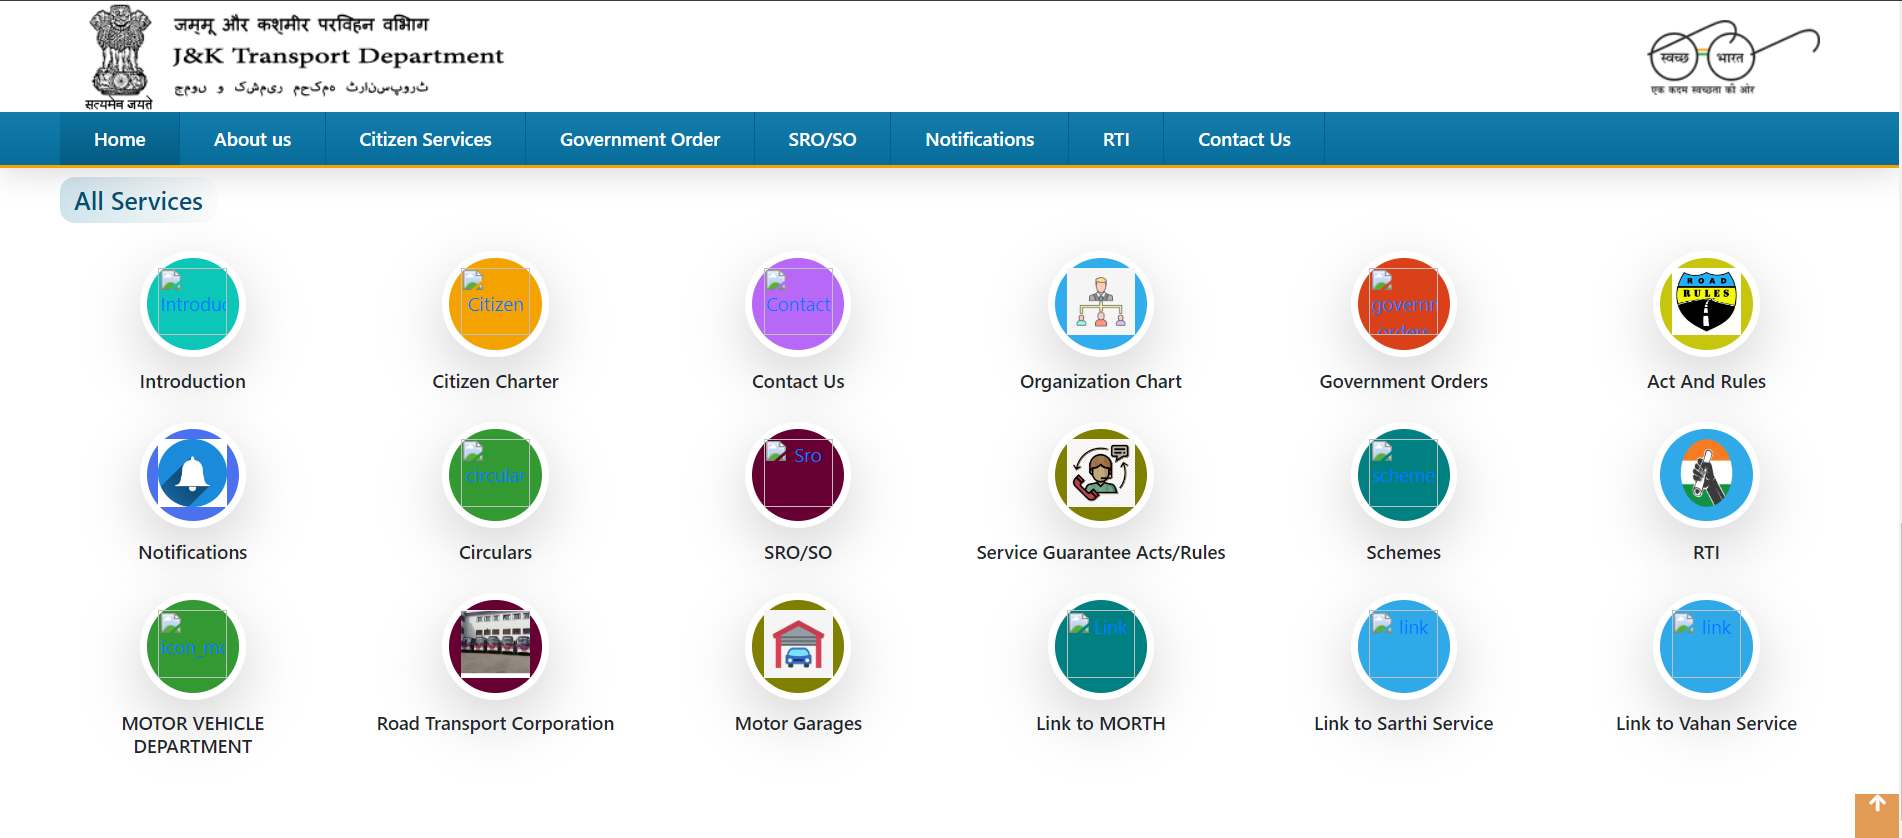Viewport: 1902px width, 838px height.
Task: Click the RTI flag icon
Action: 1706,475
